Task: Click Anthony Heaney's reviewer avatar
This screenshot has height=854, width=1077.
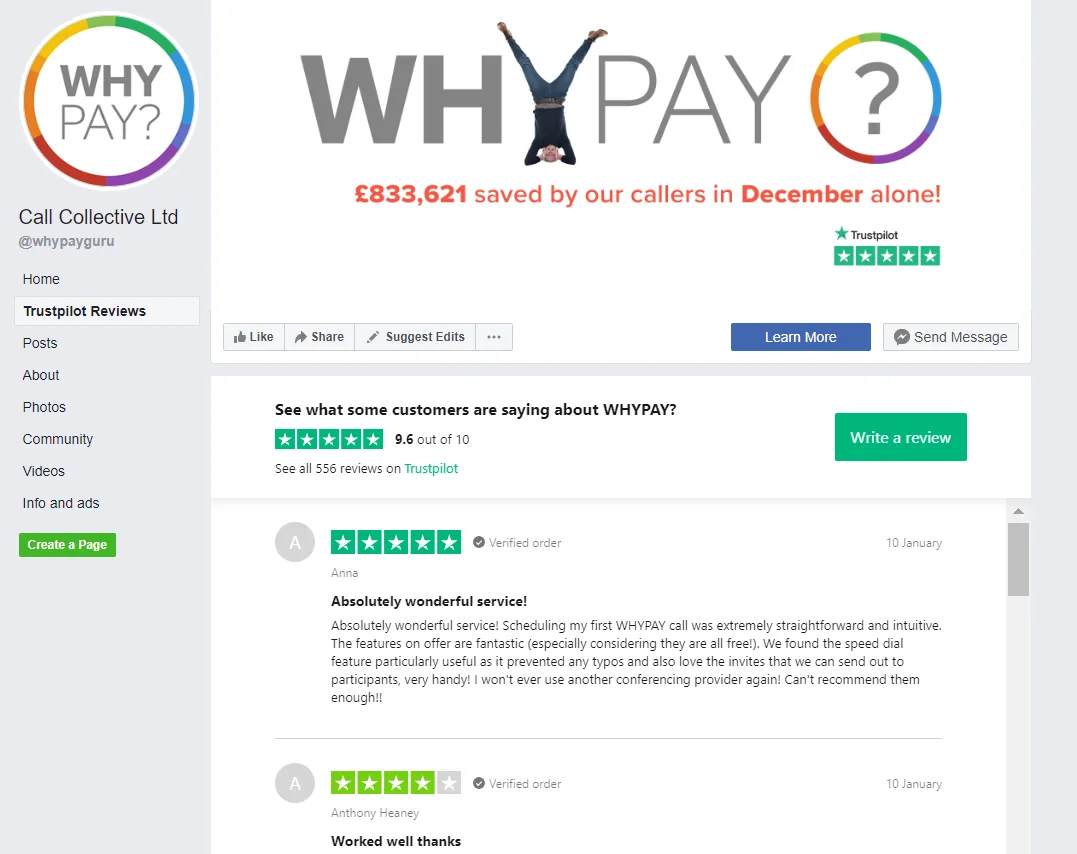Action: pyautogui.click(x=295, y=783)
